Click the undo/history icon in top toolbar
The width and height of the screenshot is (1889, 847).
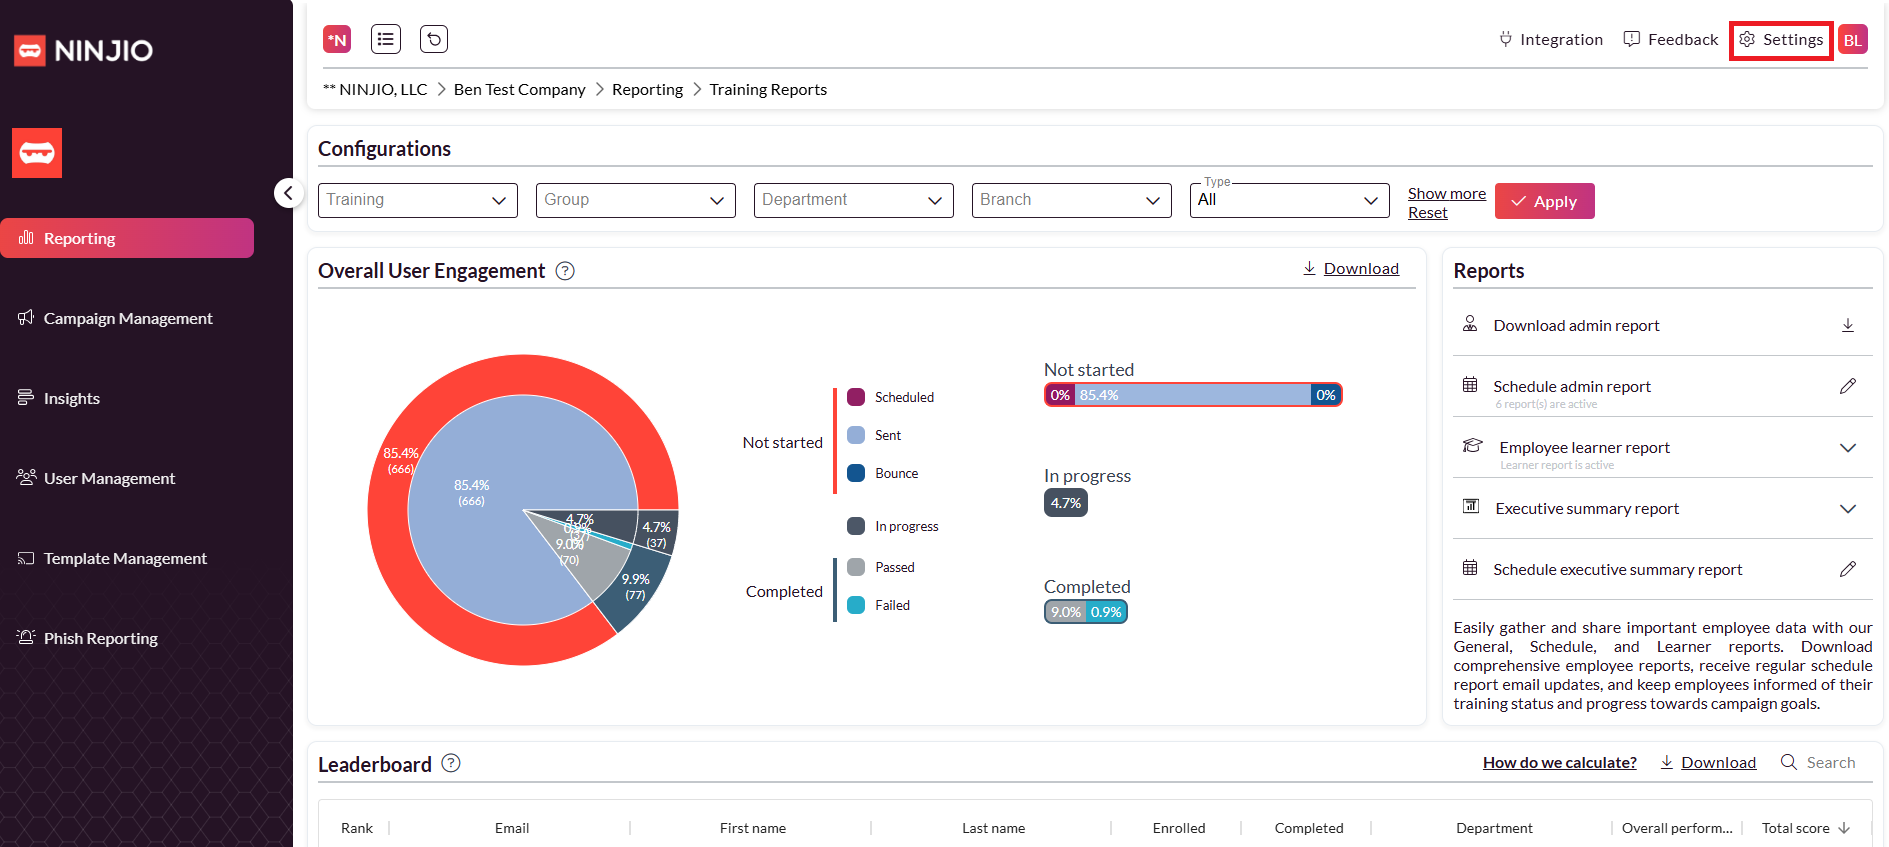[433, 39]
